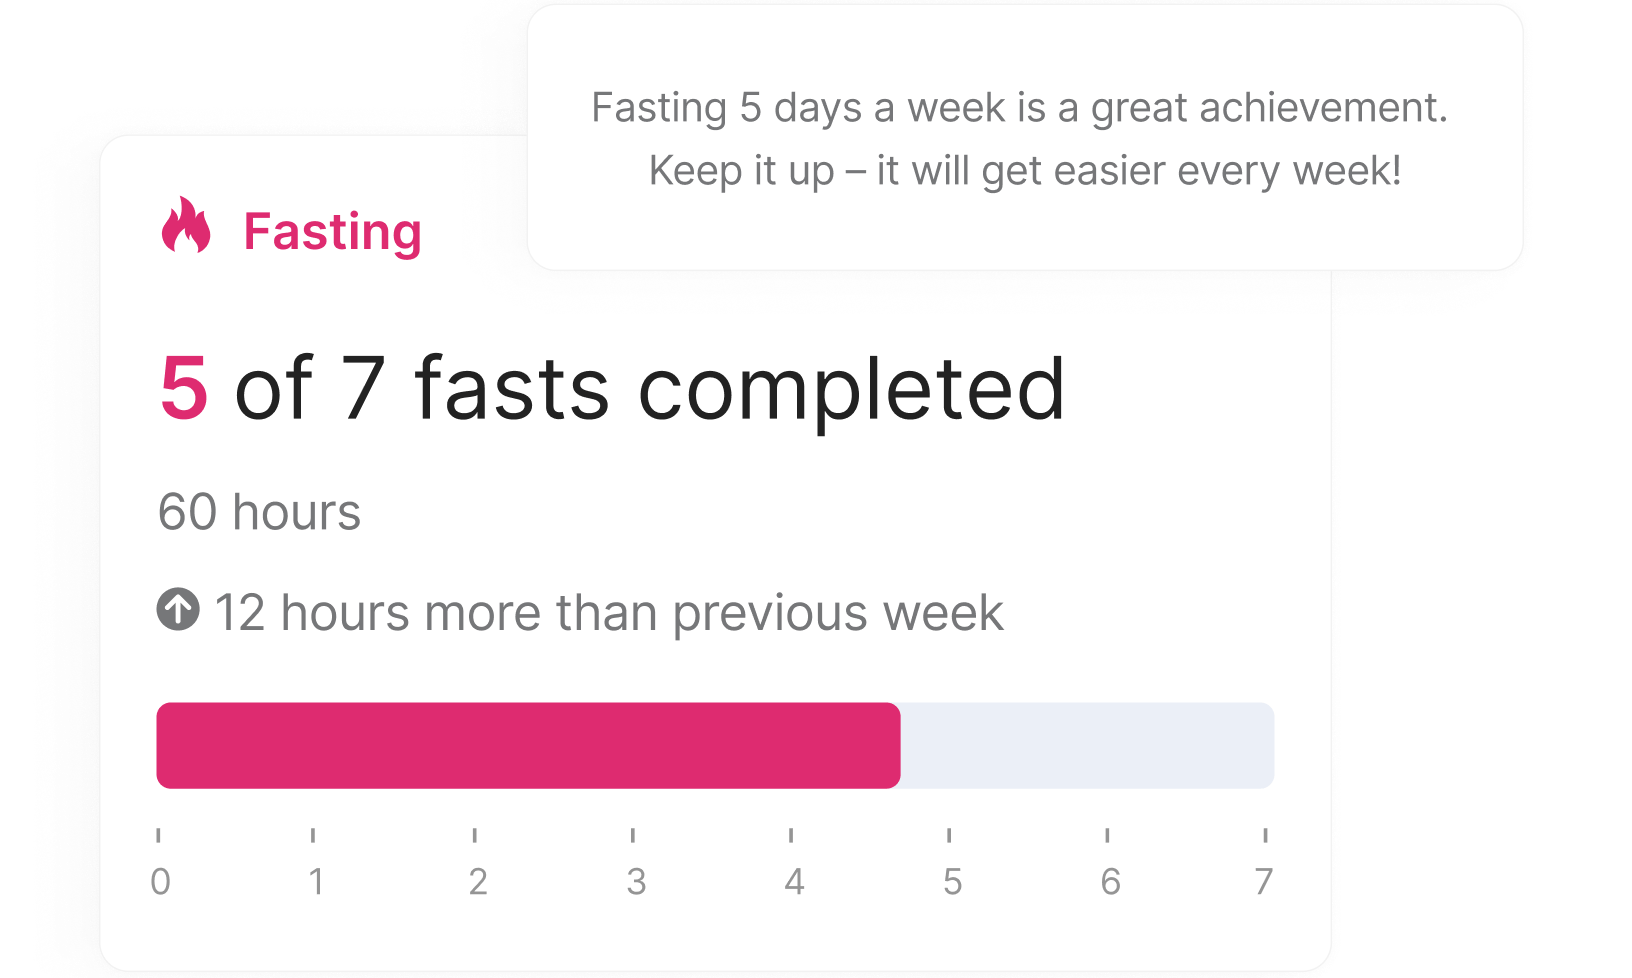Click the "fasts completed" heading text
The height and width of the screenshot is (978, 1632).
pos(740,389)
